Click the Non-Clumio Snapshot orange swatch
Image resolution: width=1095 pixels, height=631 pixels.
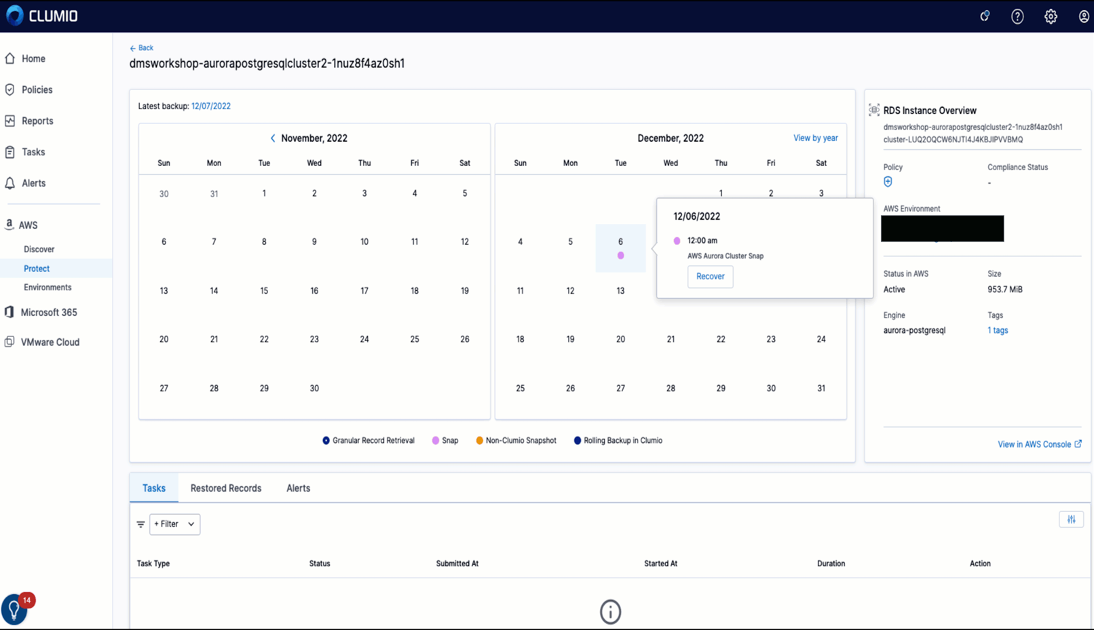[479, 440]
